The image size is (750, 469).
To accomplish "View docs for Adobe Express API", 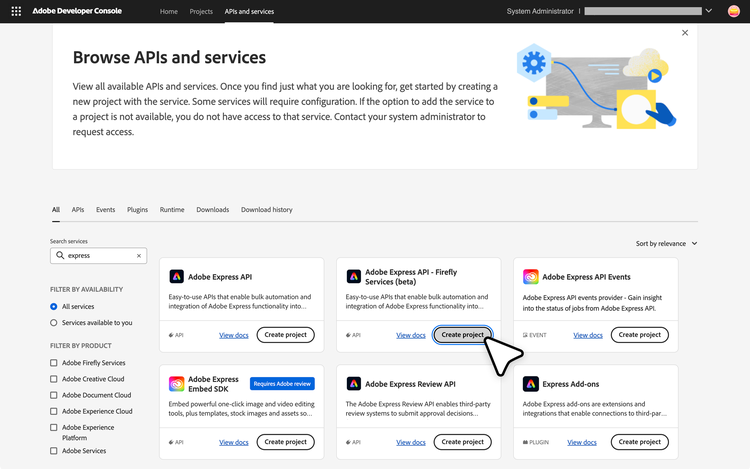I will click(233, 335).
